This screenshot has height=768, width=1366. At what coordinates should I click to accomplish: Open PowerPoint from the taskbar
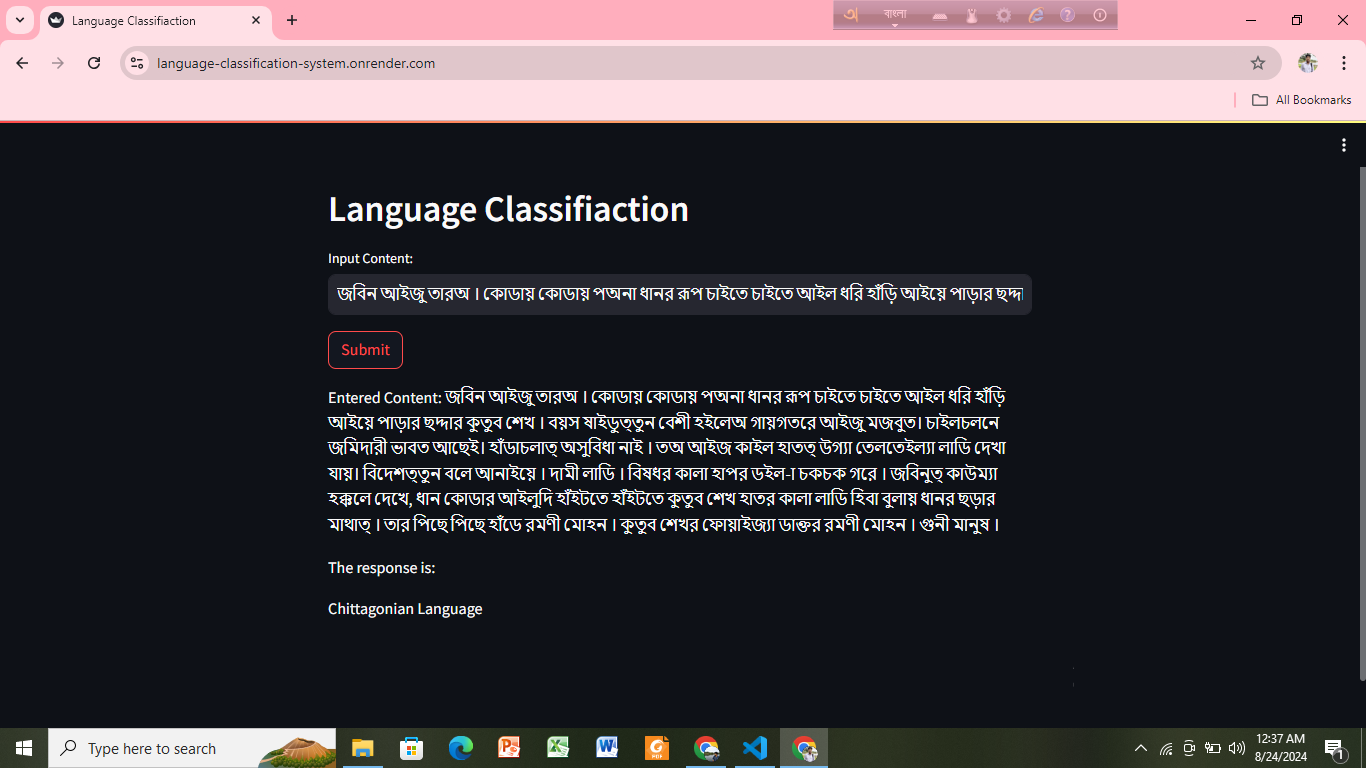pyautogui.click(x=509, y=748)
